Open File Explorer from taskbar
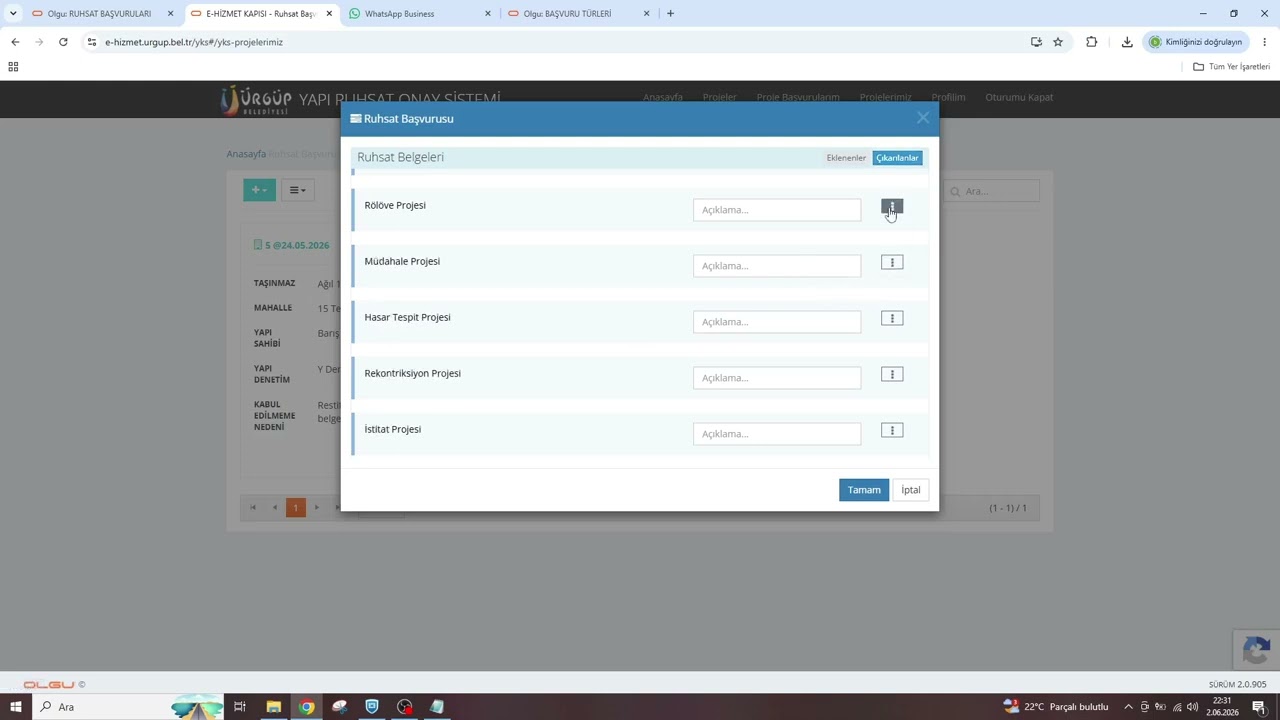 273,707
